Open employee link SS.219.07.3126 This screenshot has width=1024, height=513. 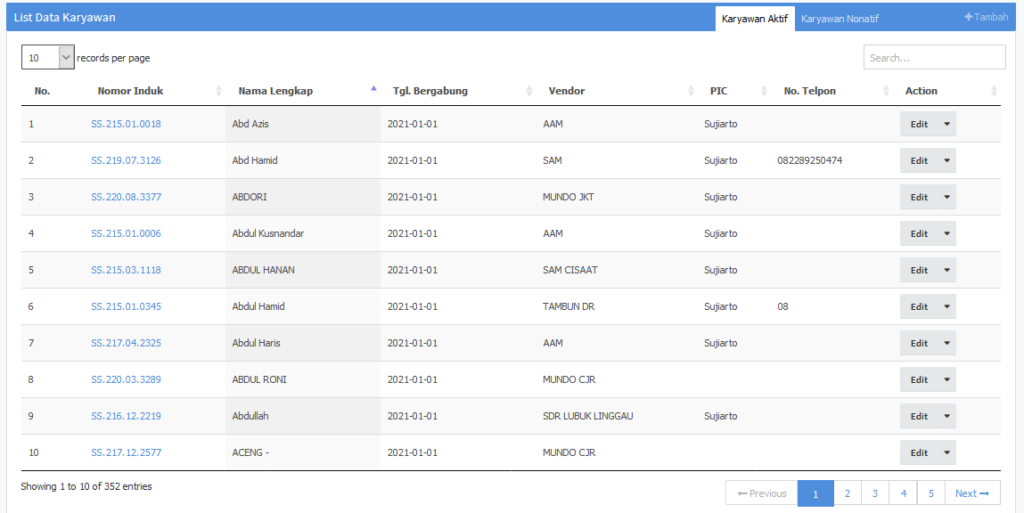click(126, 161)
